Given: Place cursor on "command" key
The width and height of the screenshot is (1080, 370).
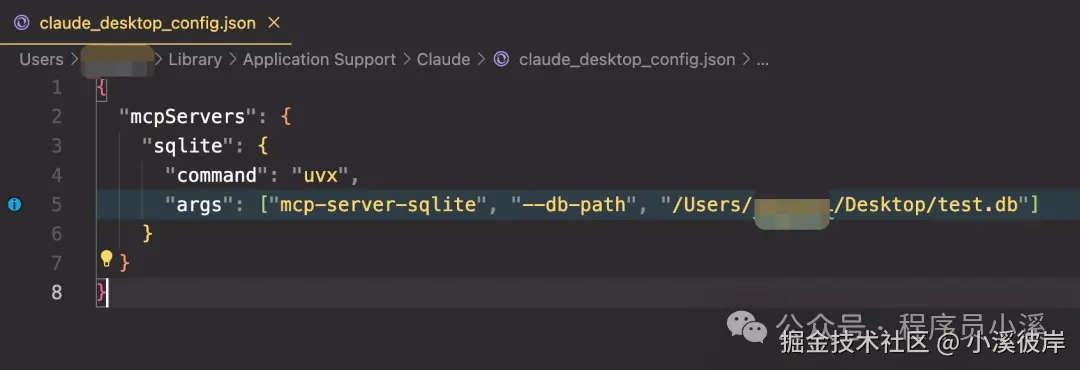Looking at the screenshot, I should pos(216,175).
